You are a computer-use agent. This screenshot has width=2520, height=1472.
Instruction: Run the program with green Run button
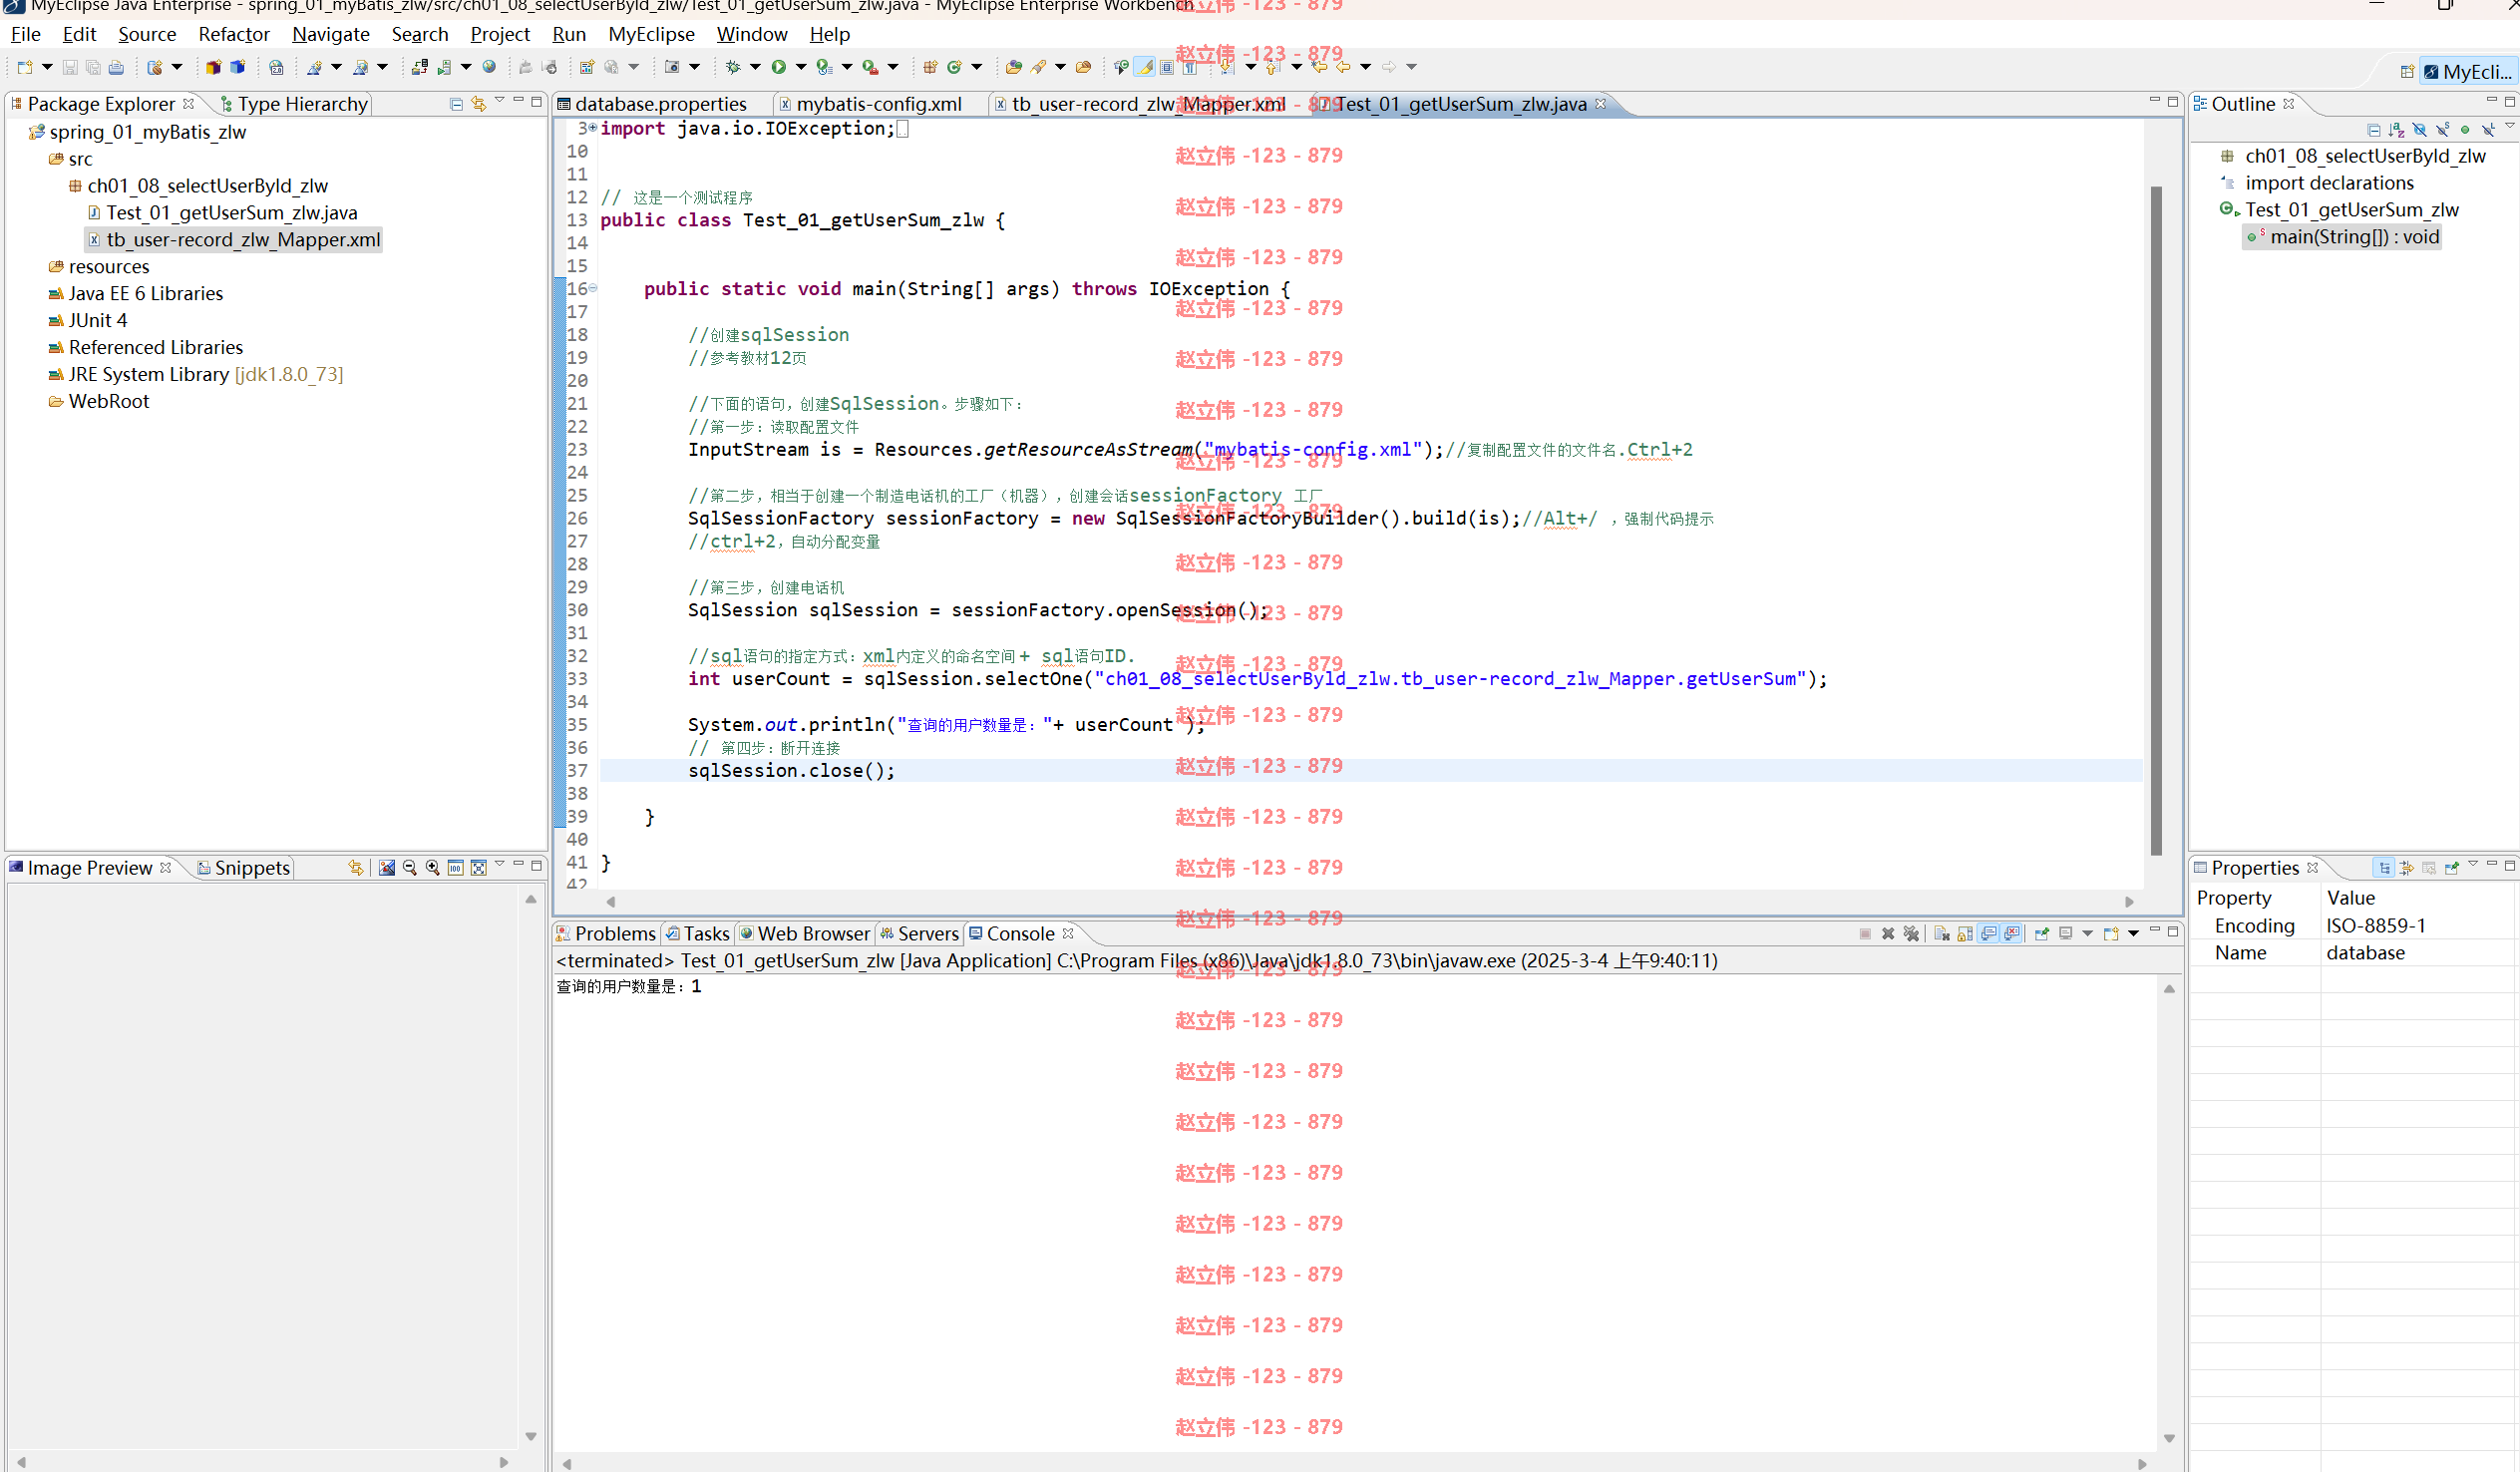(778, 67)
